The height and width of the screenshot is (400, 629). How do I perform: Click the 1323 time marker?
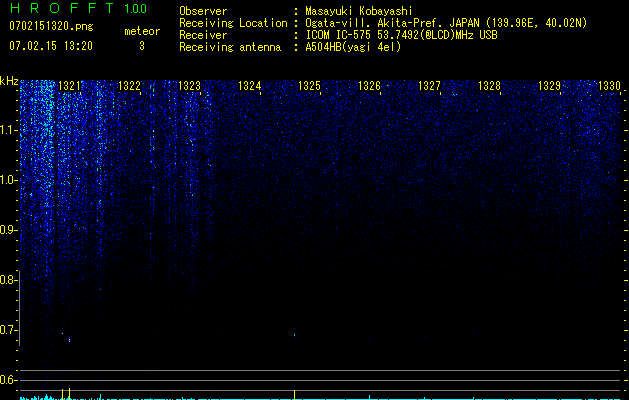189,86
